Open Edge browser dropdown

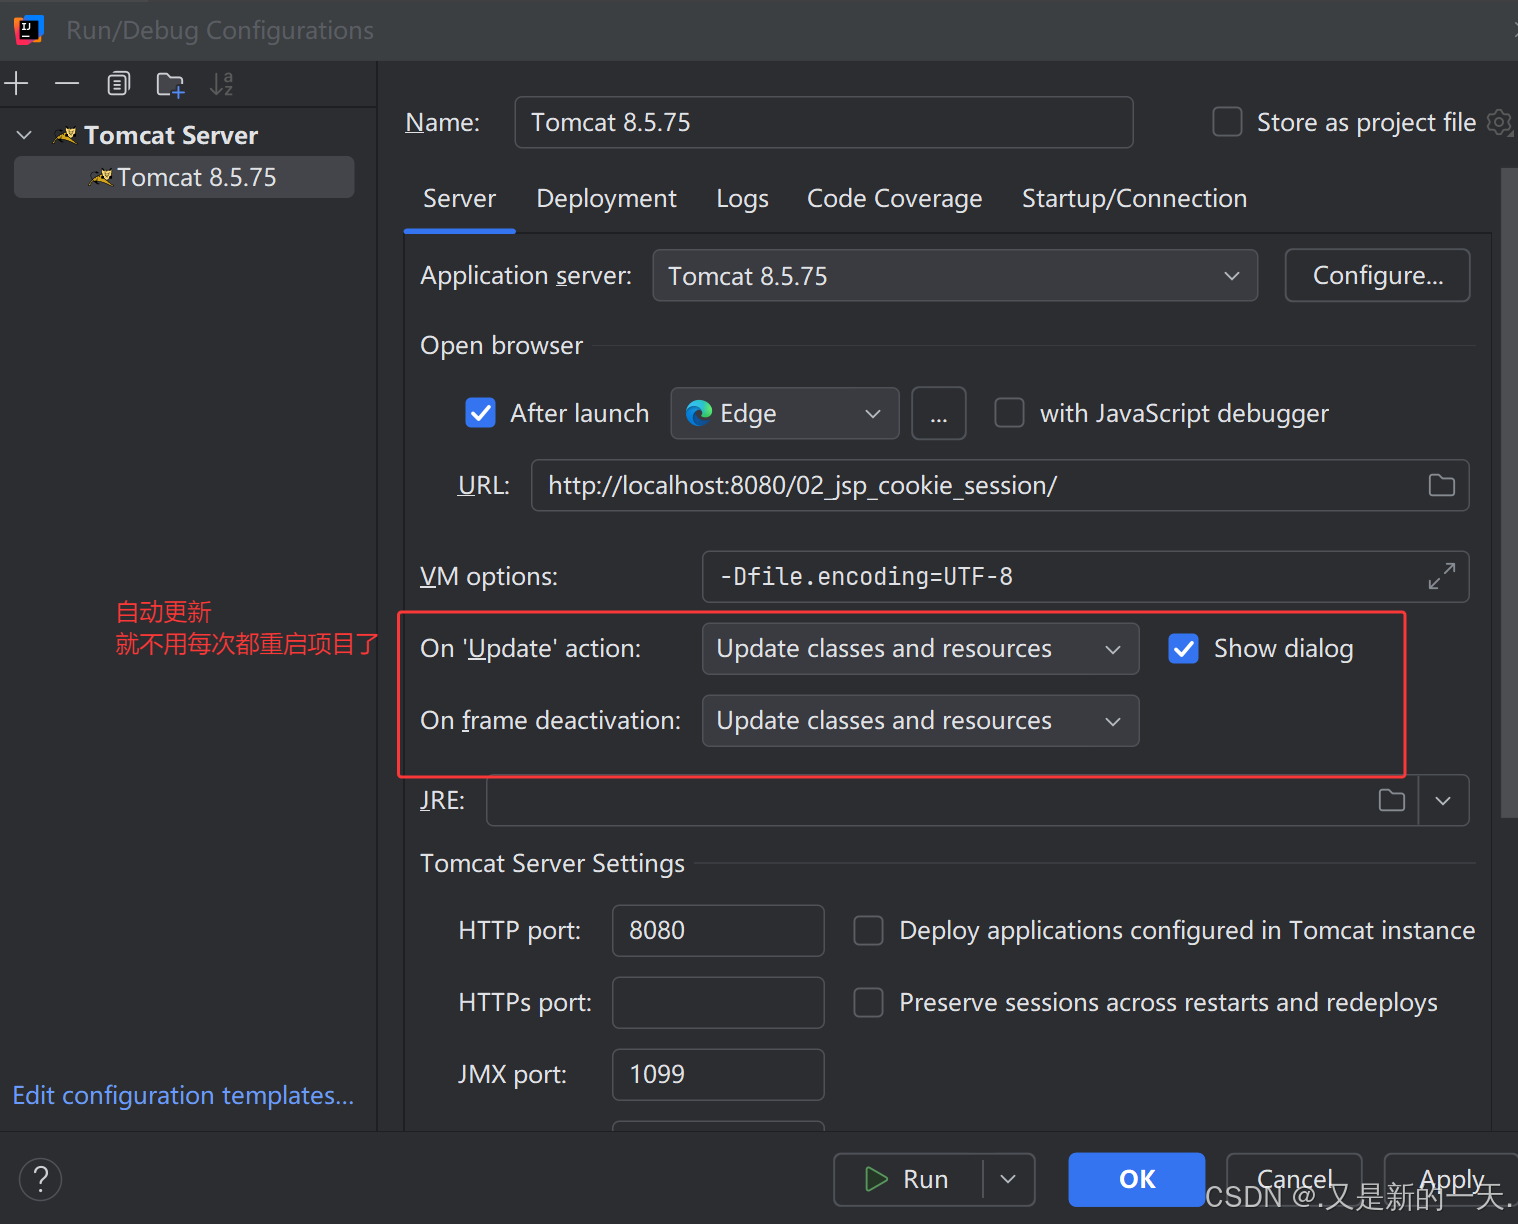pyautogui.click(x=784, y=413)
